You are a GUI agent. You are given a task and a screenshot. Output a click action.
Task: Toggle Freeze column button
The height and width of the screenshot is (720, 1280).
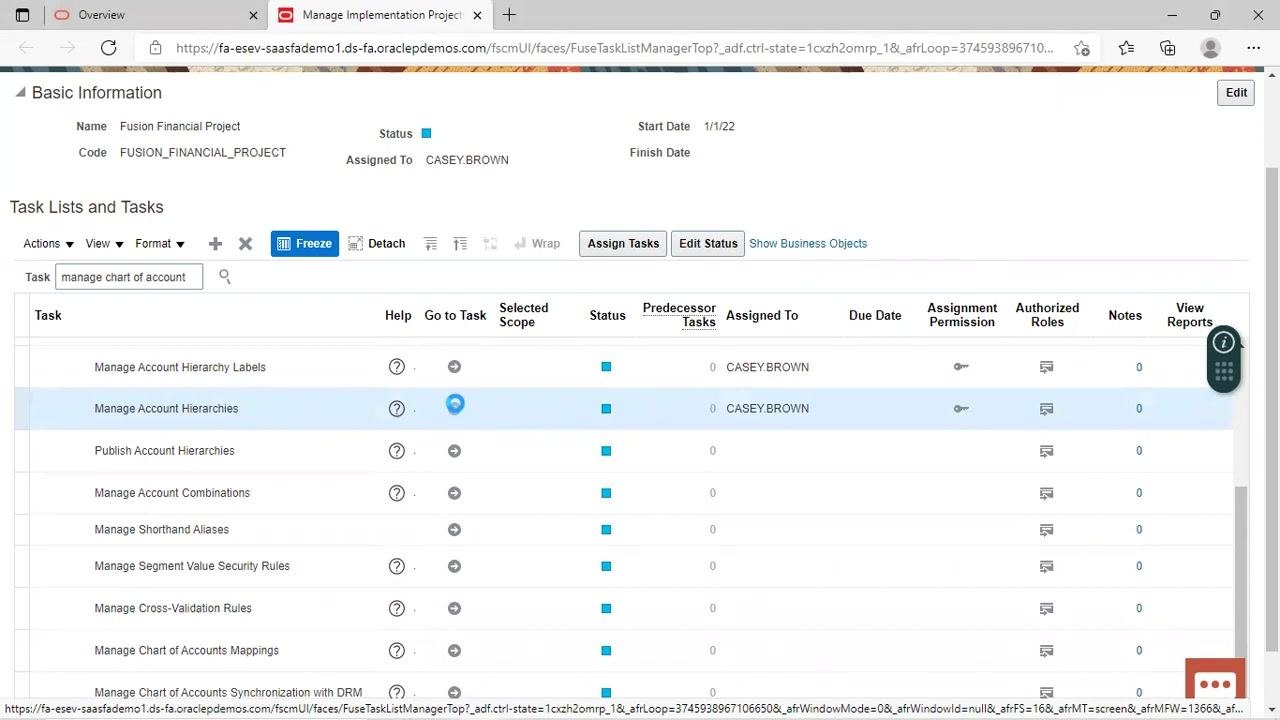pyautogui.click(x=305, y=244)
